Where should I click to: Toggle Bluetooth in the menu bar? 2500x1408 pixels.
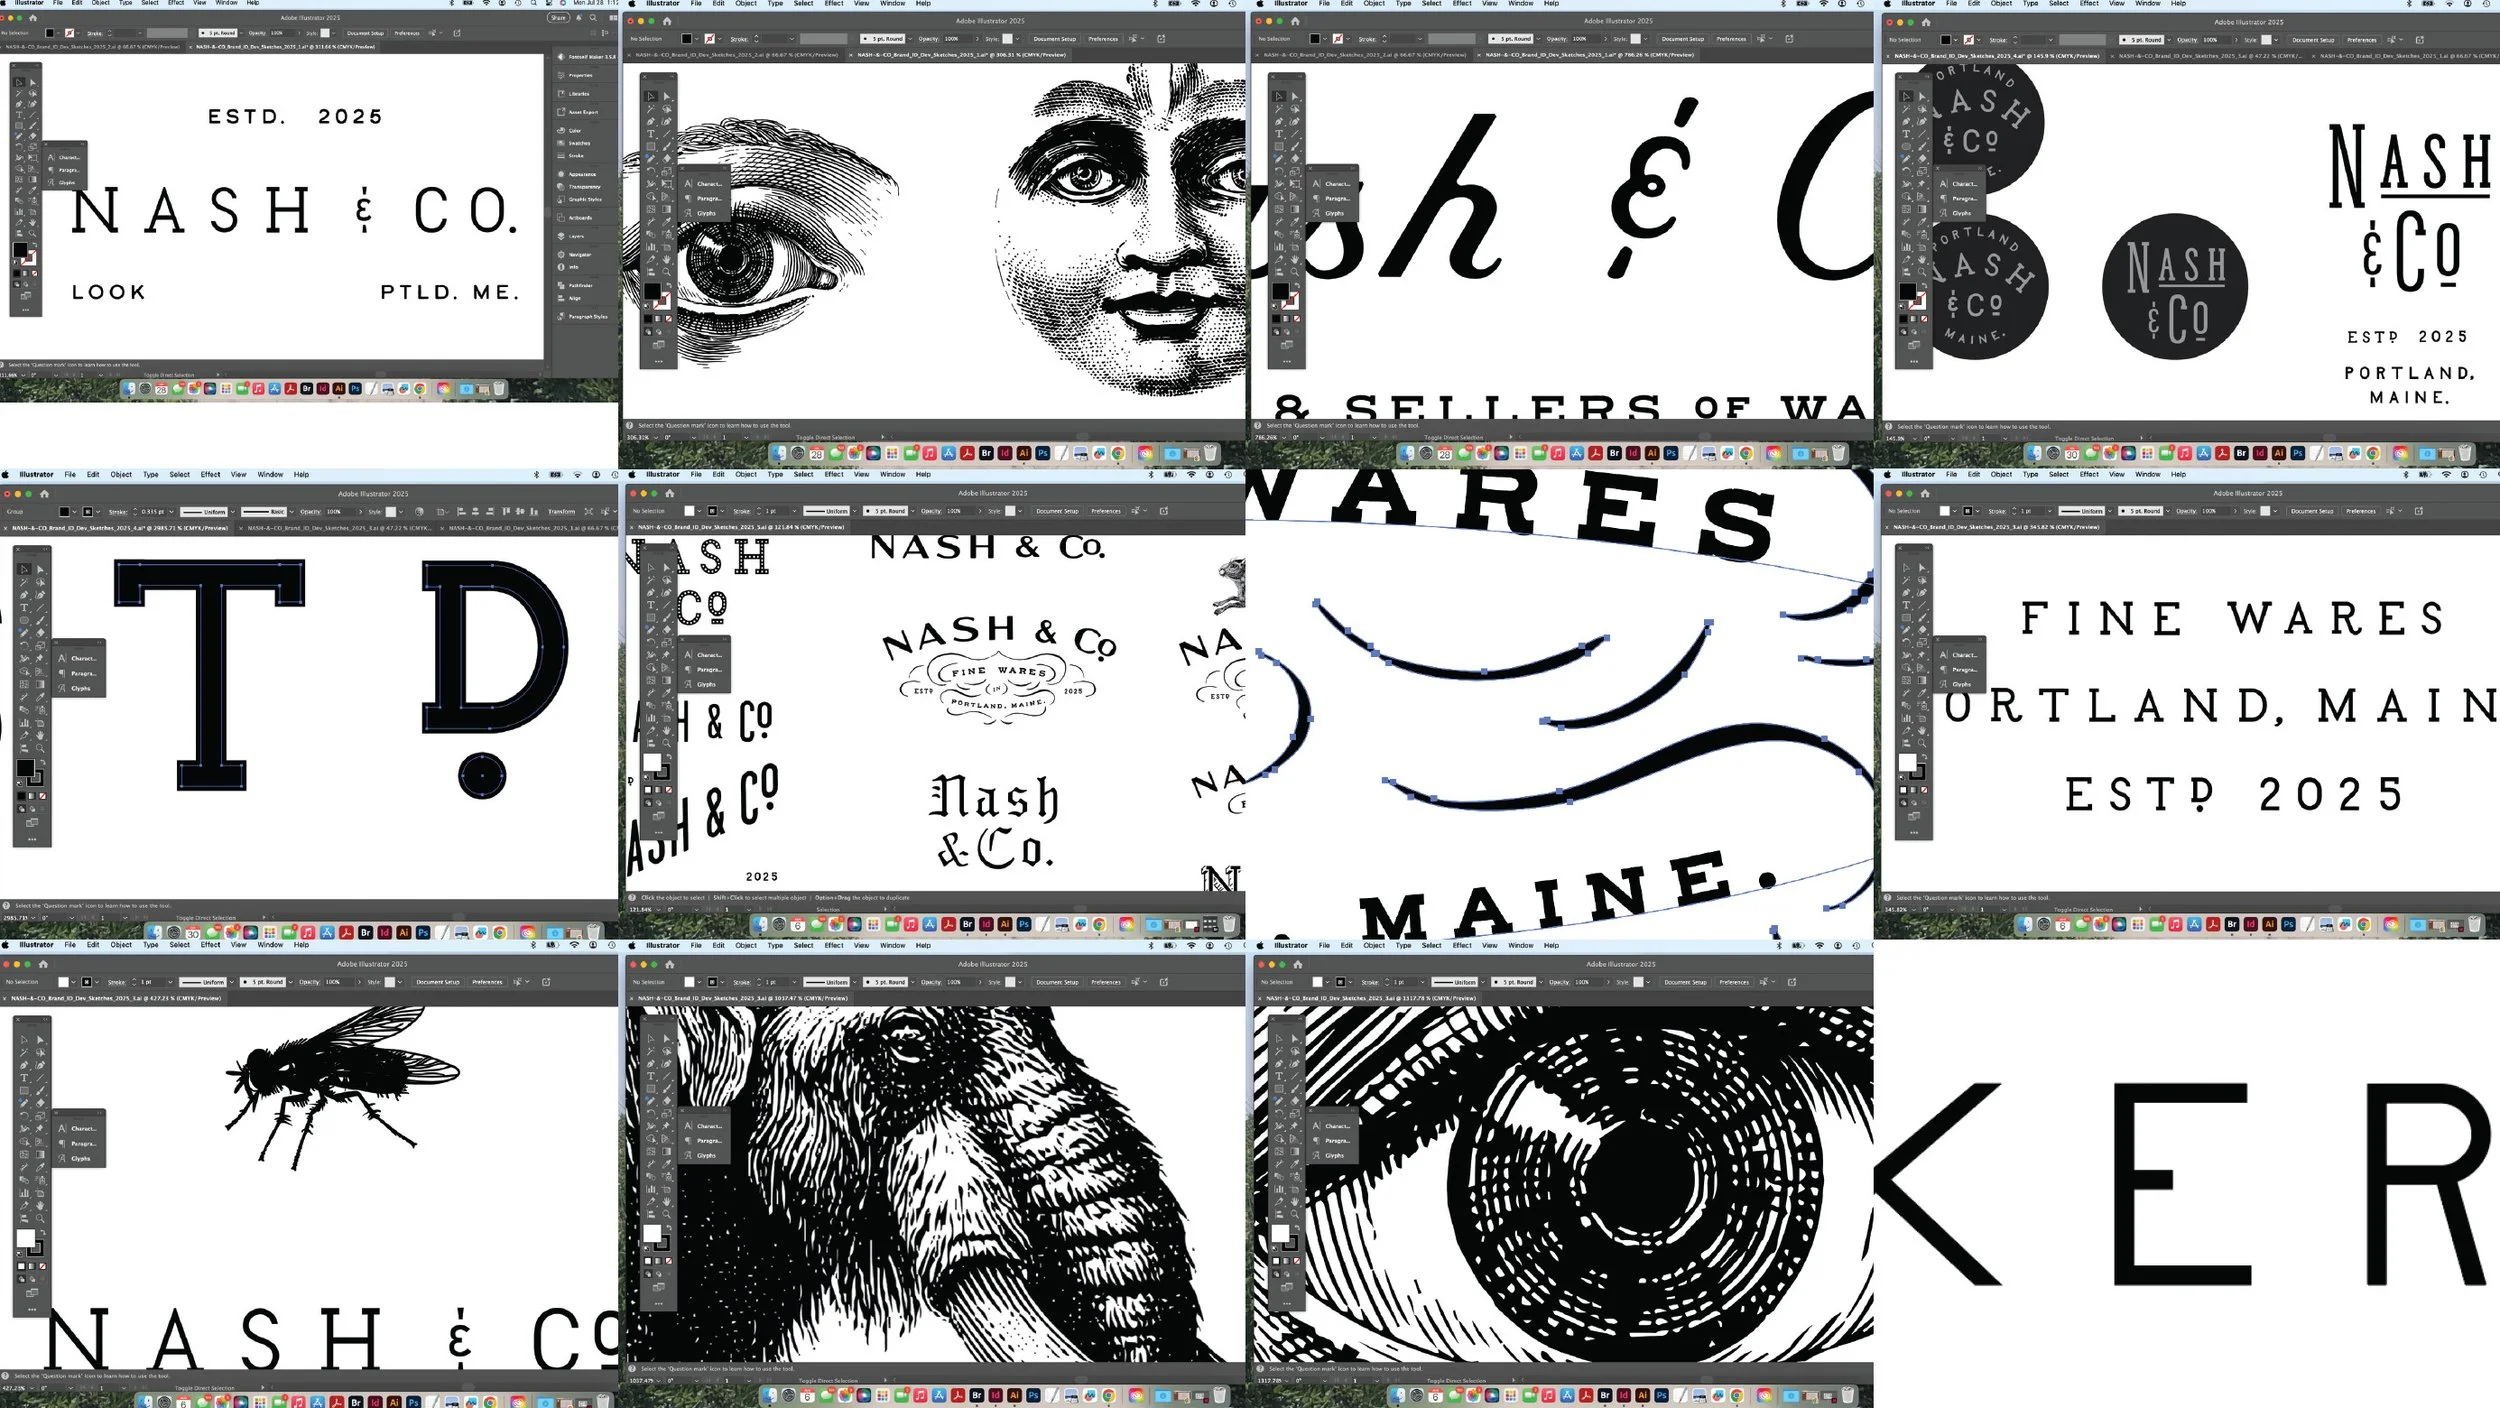pyautogui.click(x=451, y=3)
